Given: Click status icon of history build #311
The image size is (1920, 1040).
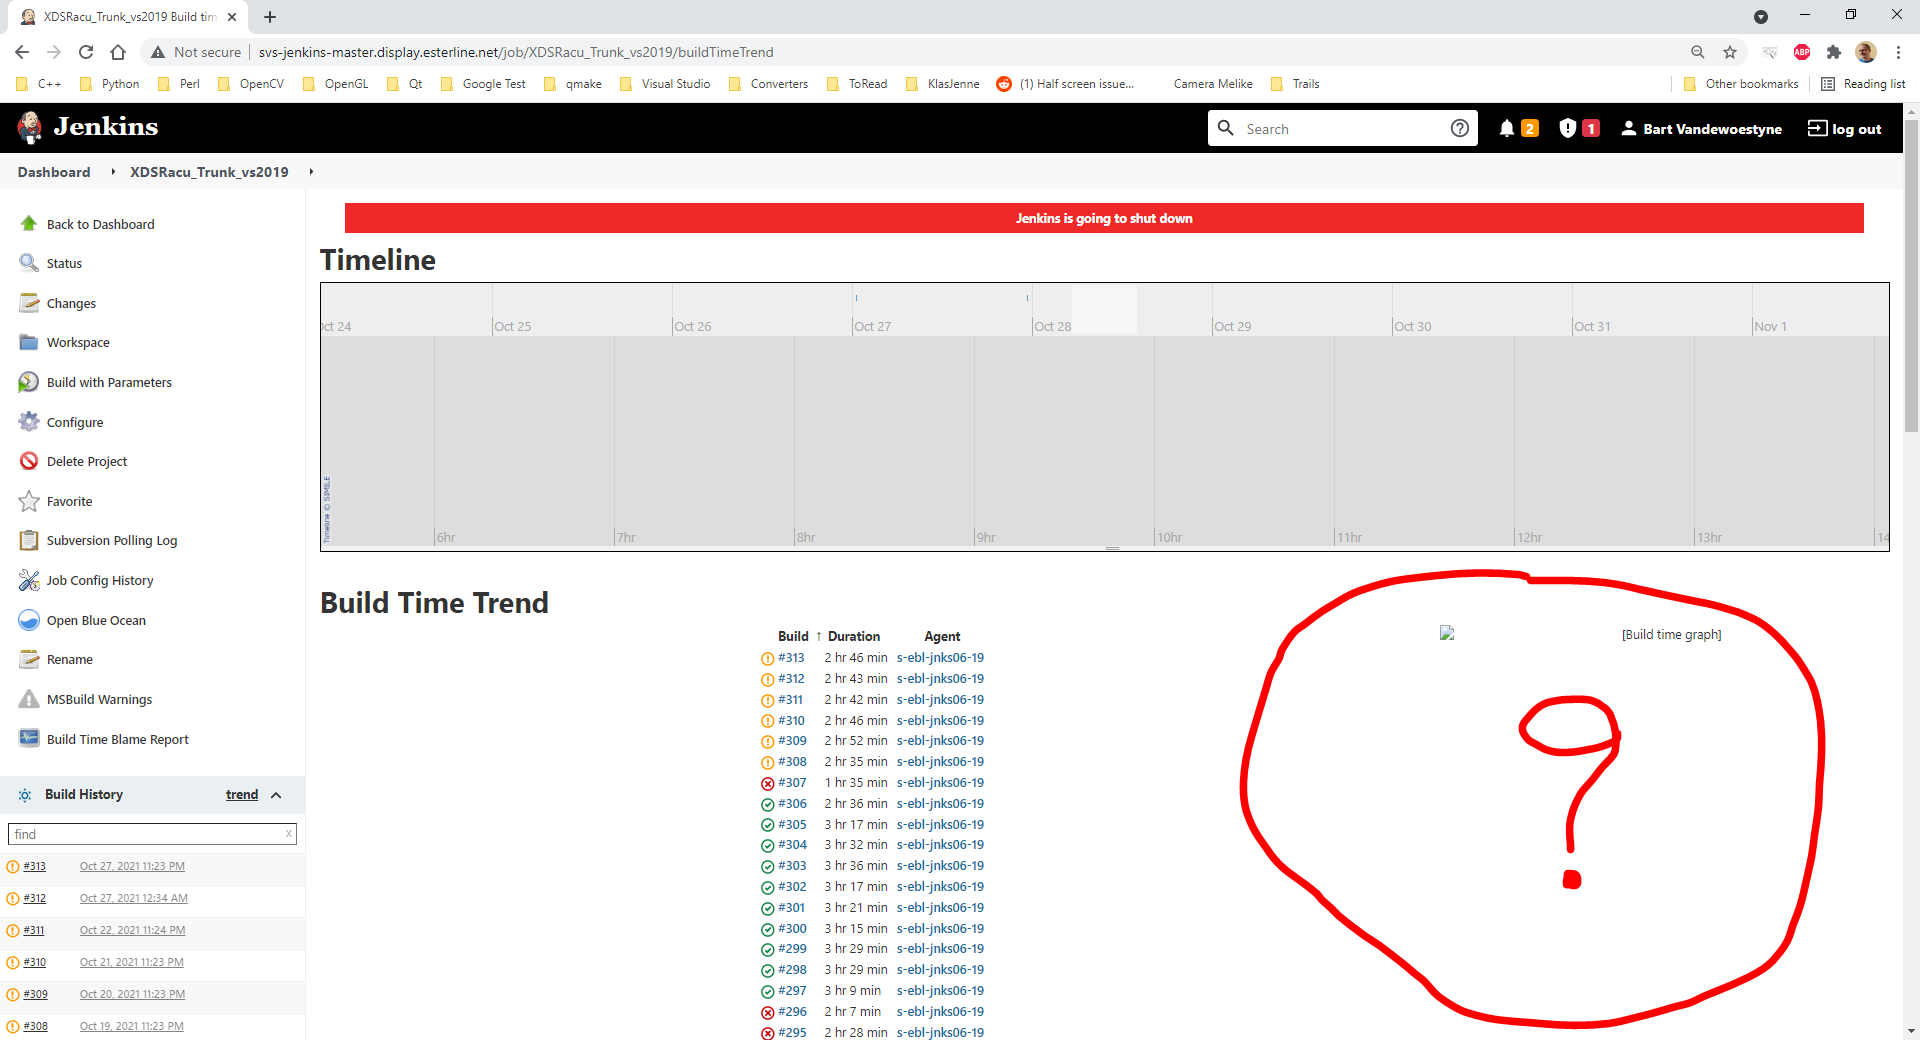Looking at the screenshot, I should click(13, 930).
